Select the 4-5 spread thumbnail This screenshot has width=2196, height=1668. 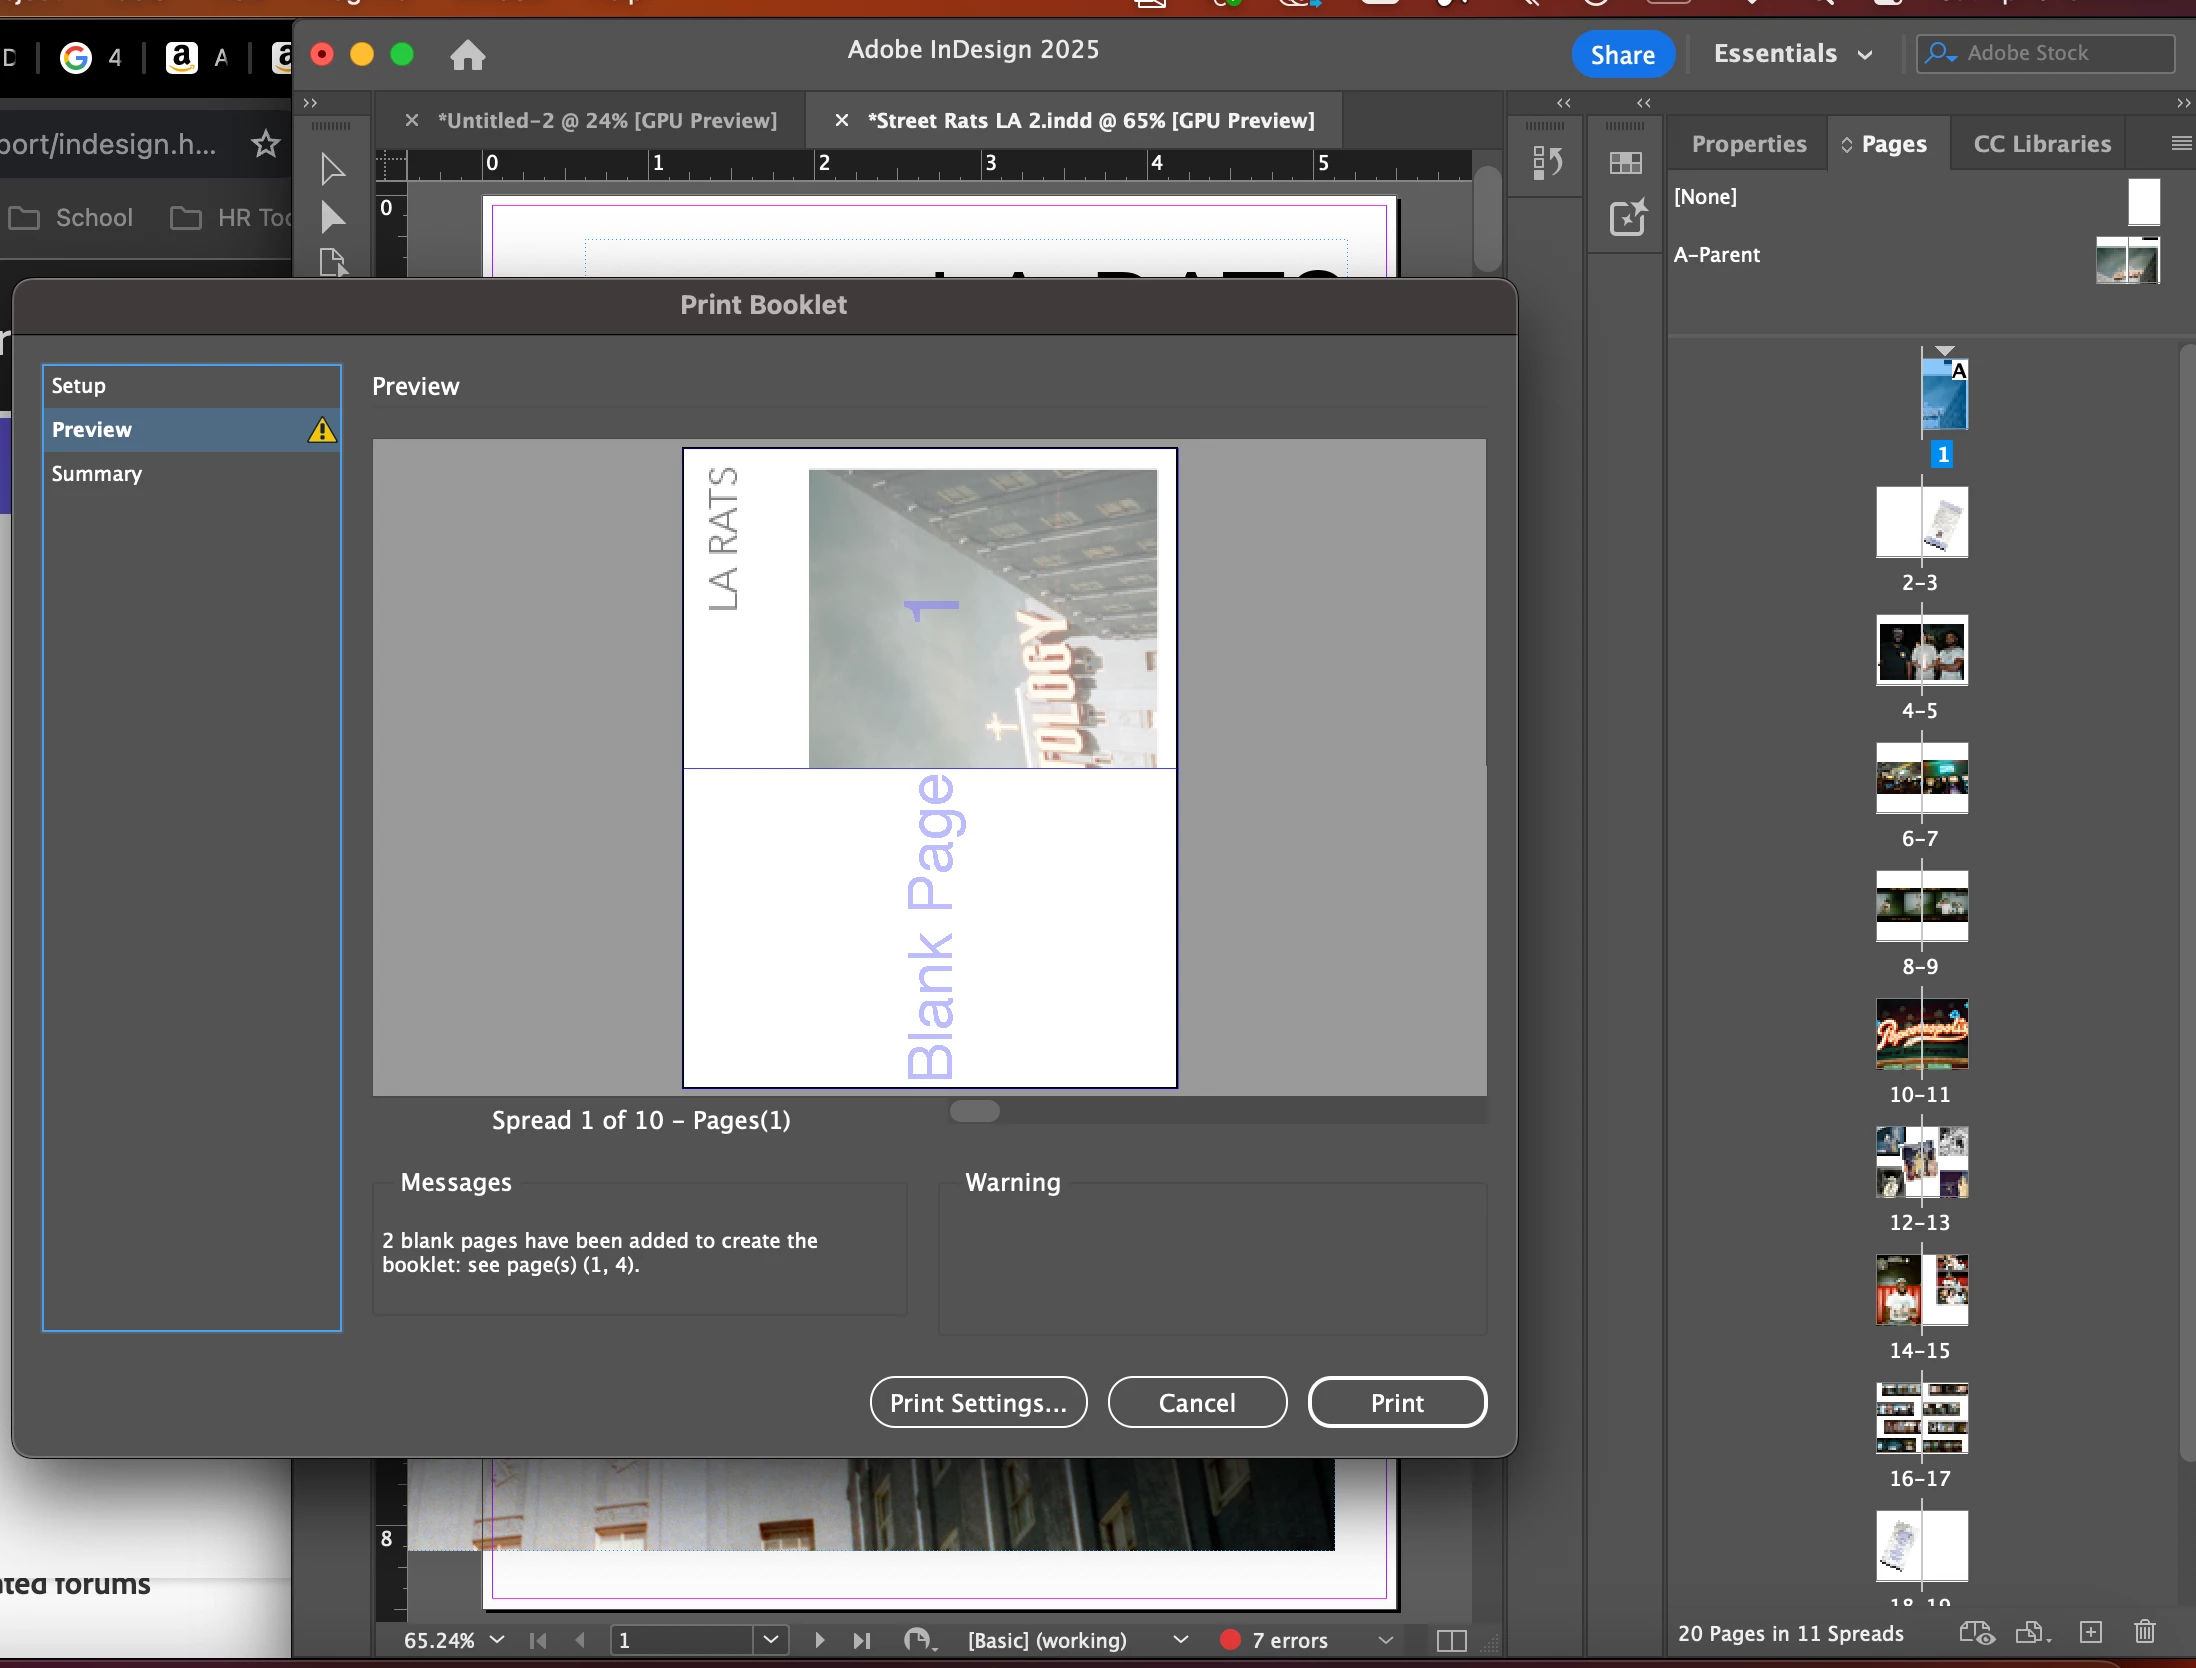tap(1921, 650)
